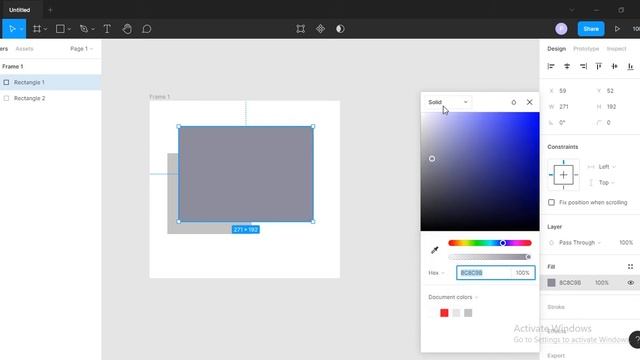Screen dimensions: 640x360
Task: Close the color picker popup
Action: pyautogui.click(x=529, y=102)
